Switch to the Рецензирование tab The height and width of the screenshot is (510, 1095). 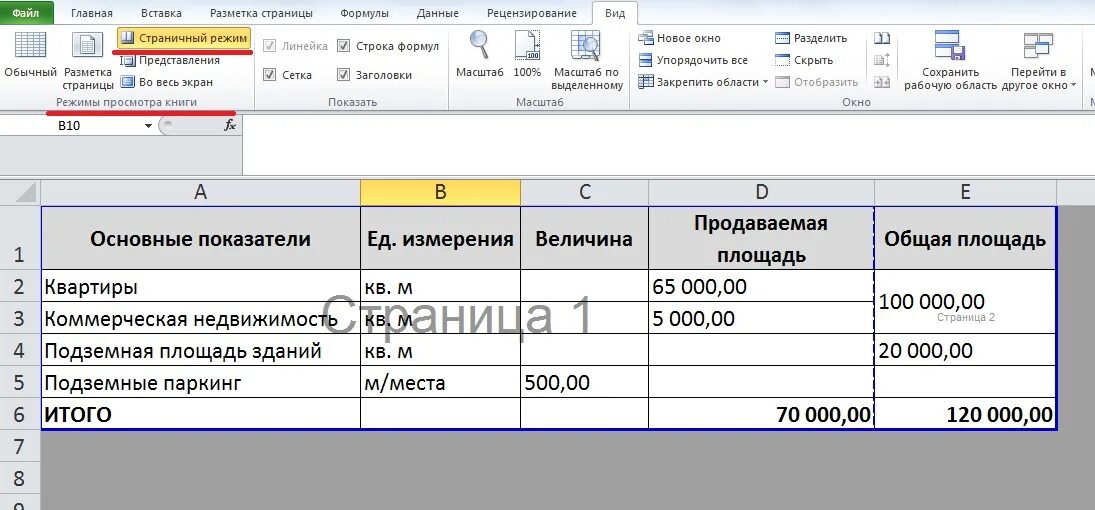point(532,13)
